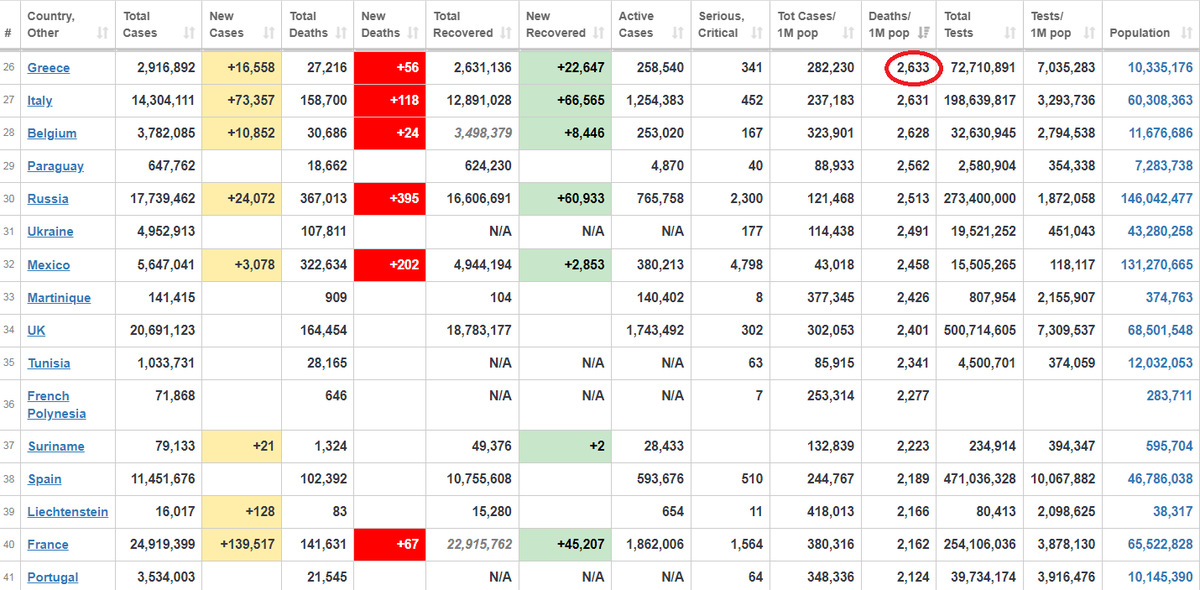The image size is (1200, 590).
Task: Select Russia new deaths cell +395
Action: [x=390, y=199]
